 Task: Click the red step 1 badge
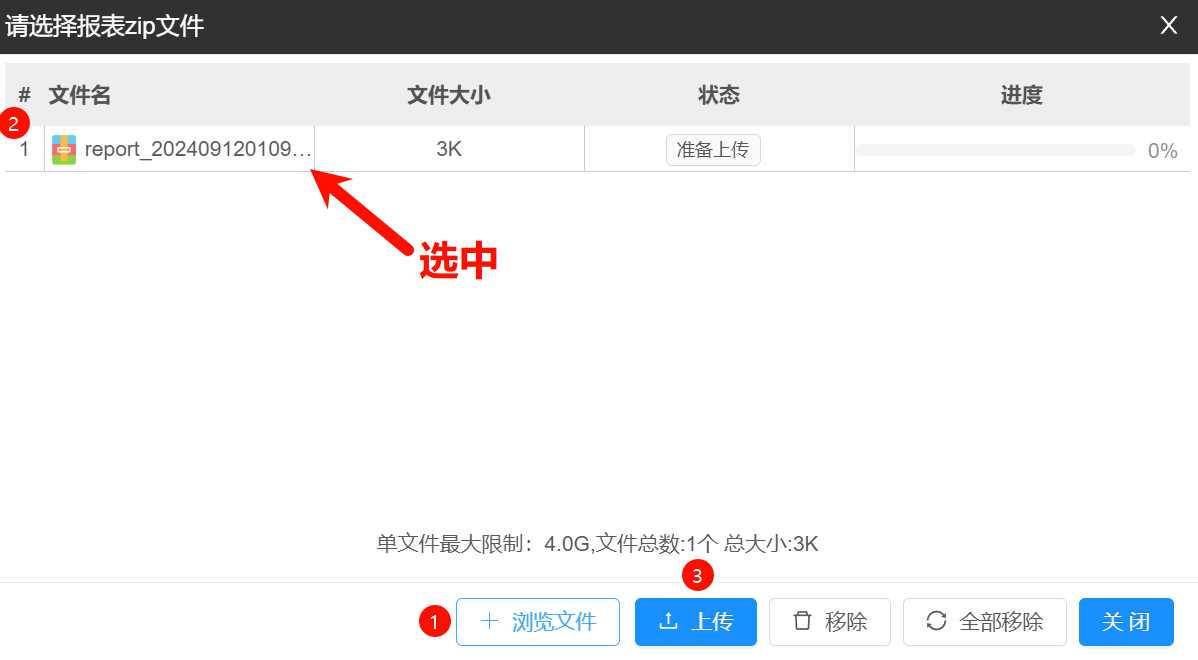(434, 622)
